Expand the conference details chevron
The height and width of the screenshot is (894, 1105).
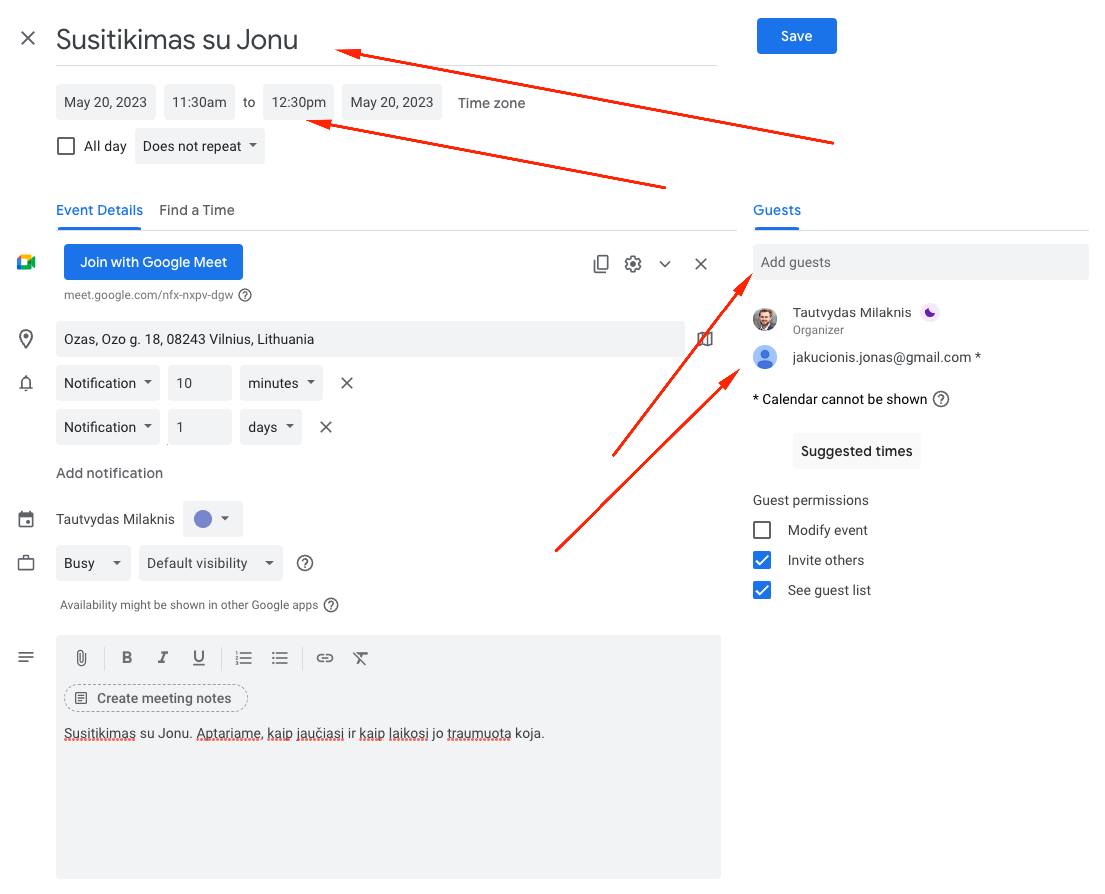[x=665, y=264]
